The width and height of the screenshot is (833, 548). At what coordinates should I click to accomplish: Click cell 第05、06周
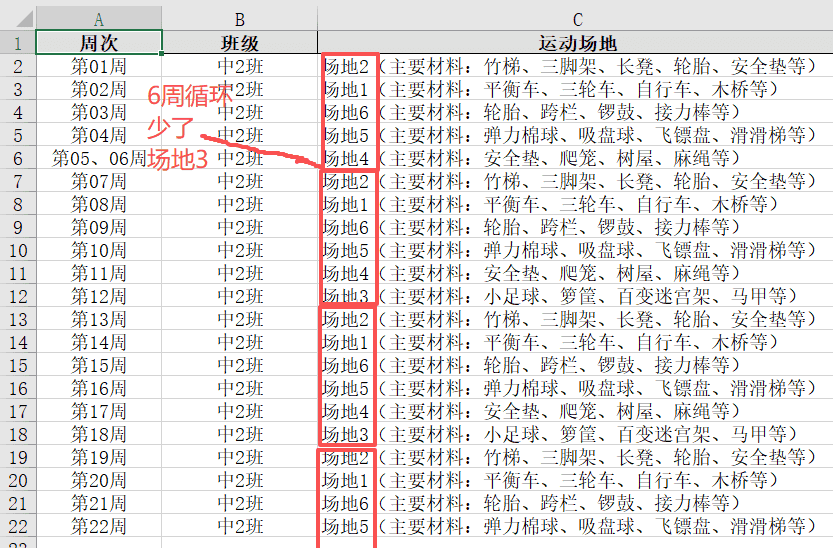coord(99,158)
